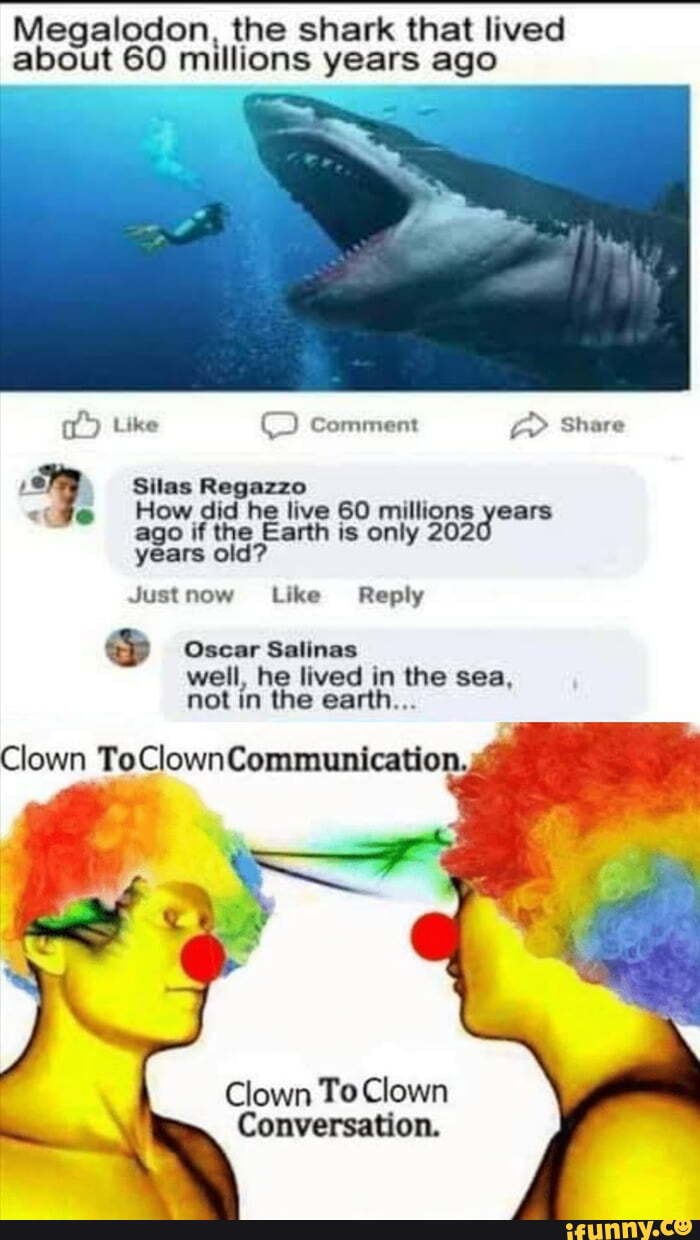Click the scuba diver in the photo
This screenshot has height=1240, width=700.
point(180,227)
